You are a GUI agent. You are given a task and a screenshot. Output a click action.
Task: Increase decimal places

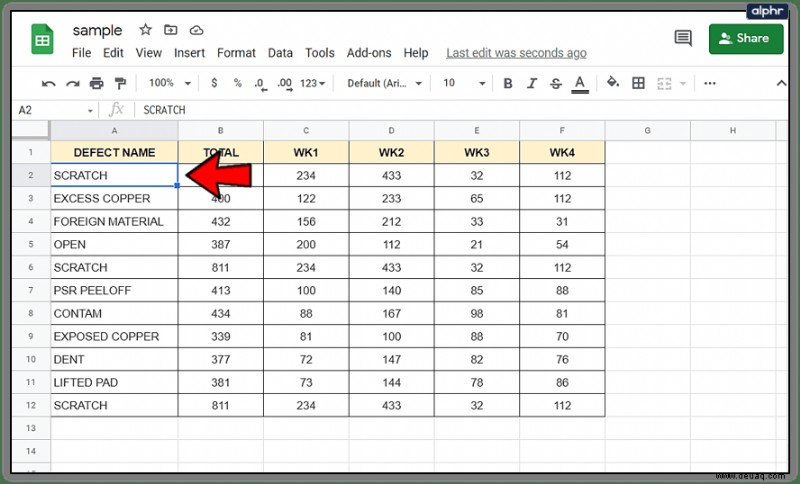pyautogui.click(x=285, y=84)
